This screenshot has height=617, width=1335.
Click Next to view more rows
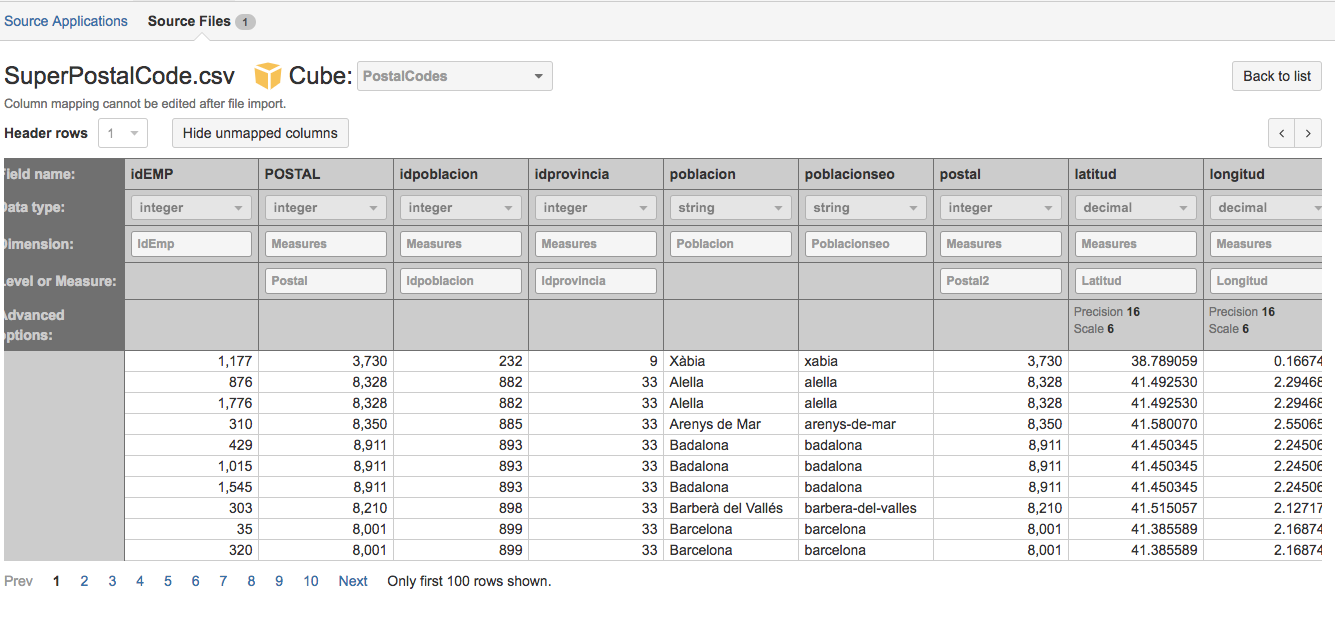pos(352,580)
